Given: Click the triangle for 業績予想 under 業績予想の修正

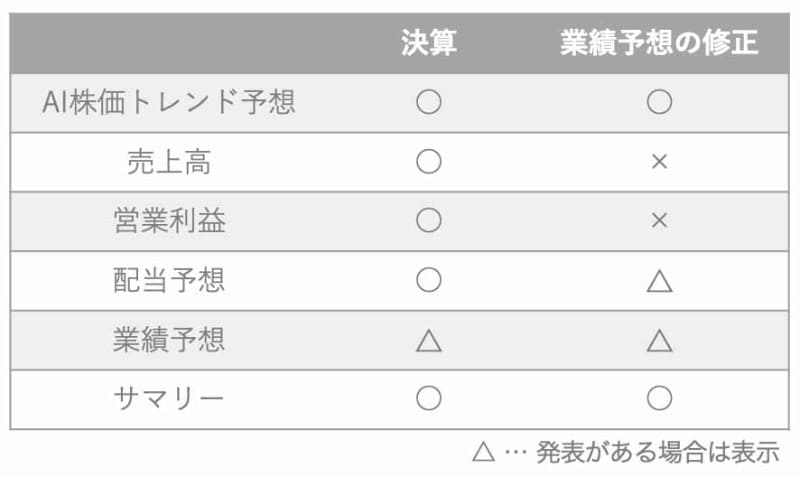Looking at the screenshot, I should (x=658, y=340).
